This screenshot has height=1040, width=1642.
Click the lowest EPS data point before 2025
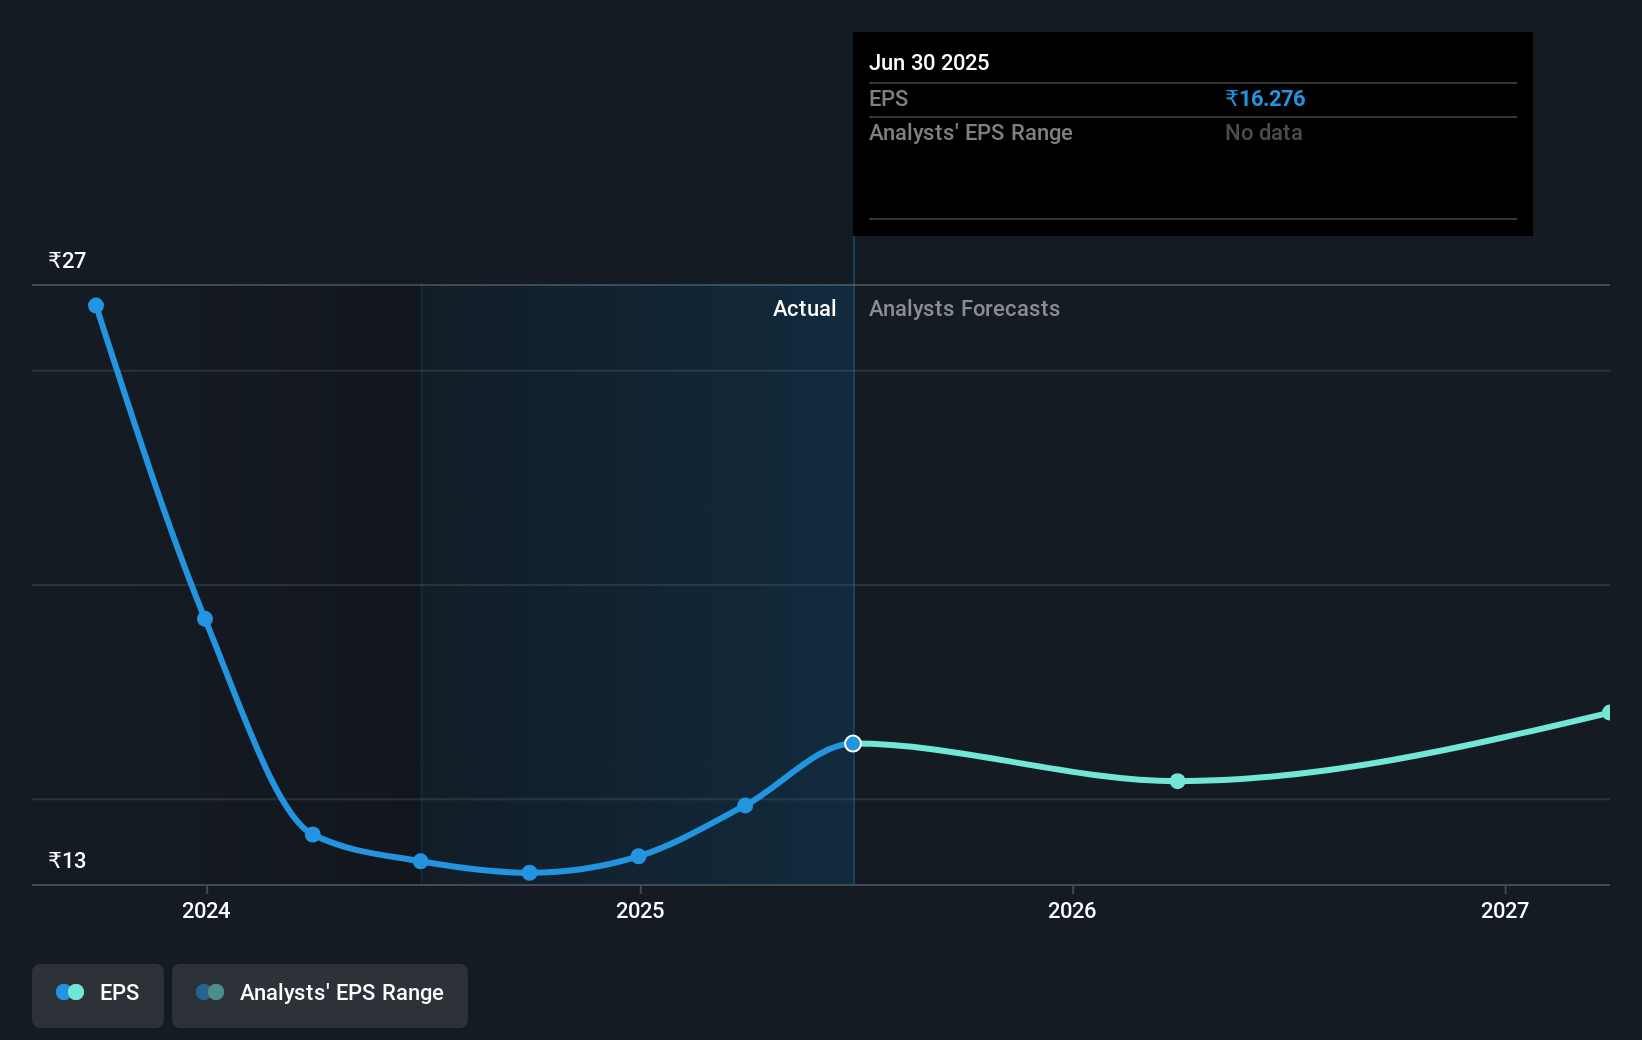(x=530, y=873)
